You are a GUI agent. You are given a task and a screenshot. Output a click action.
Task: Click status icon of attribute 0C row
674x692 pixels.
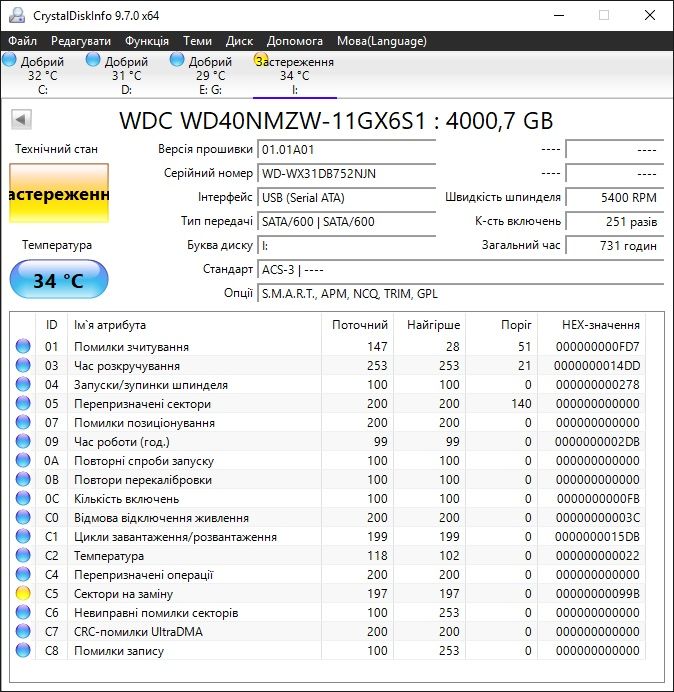[23, 498]
